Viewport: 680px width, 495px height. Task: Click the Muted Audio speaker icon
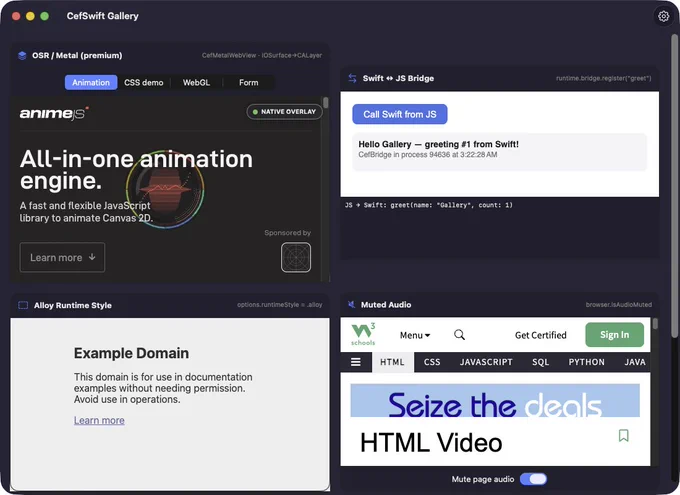pyautogui.click(x=352, y=305)
